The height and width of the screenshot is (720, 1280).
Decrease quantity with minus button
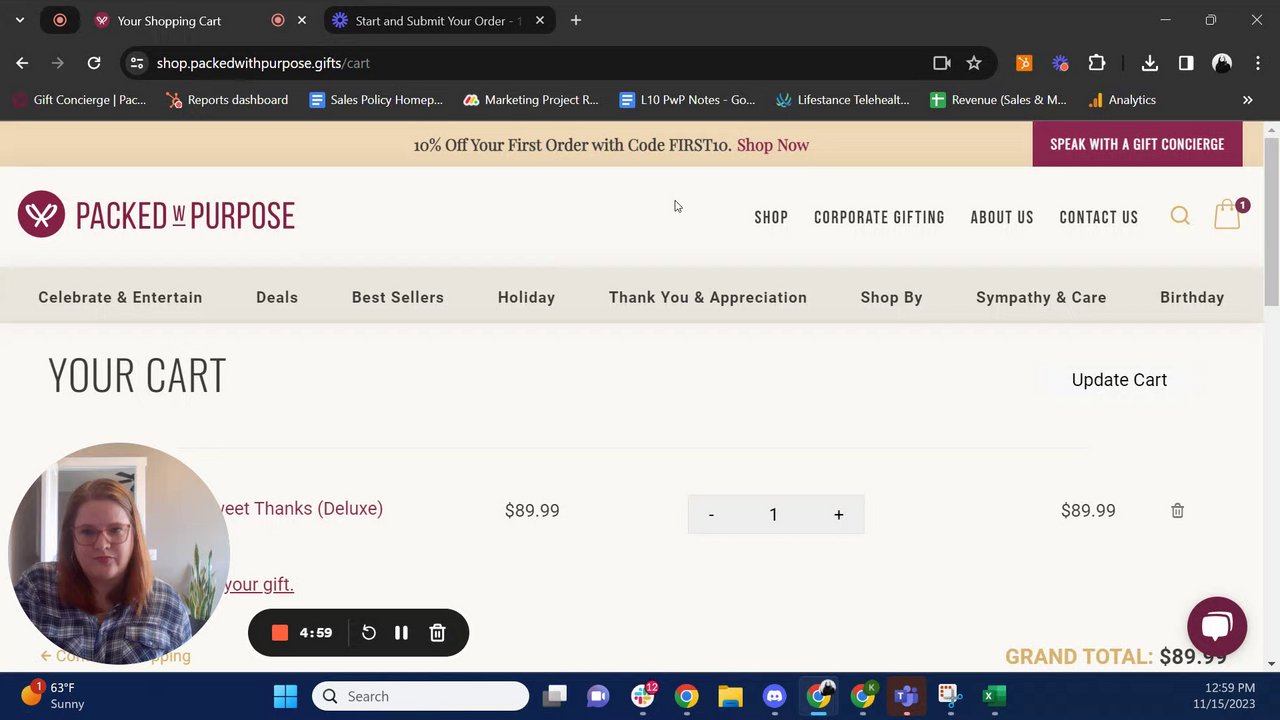(711, 514)
